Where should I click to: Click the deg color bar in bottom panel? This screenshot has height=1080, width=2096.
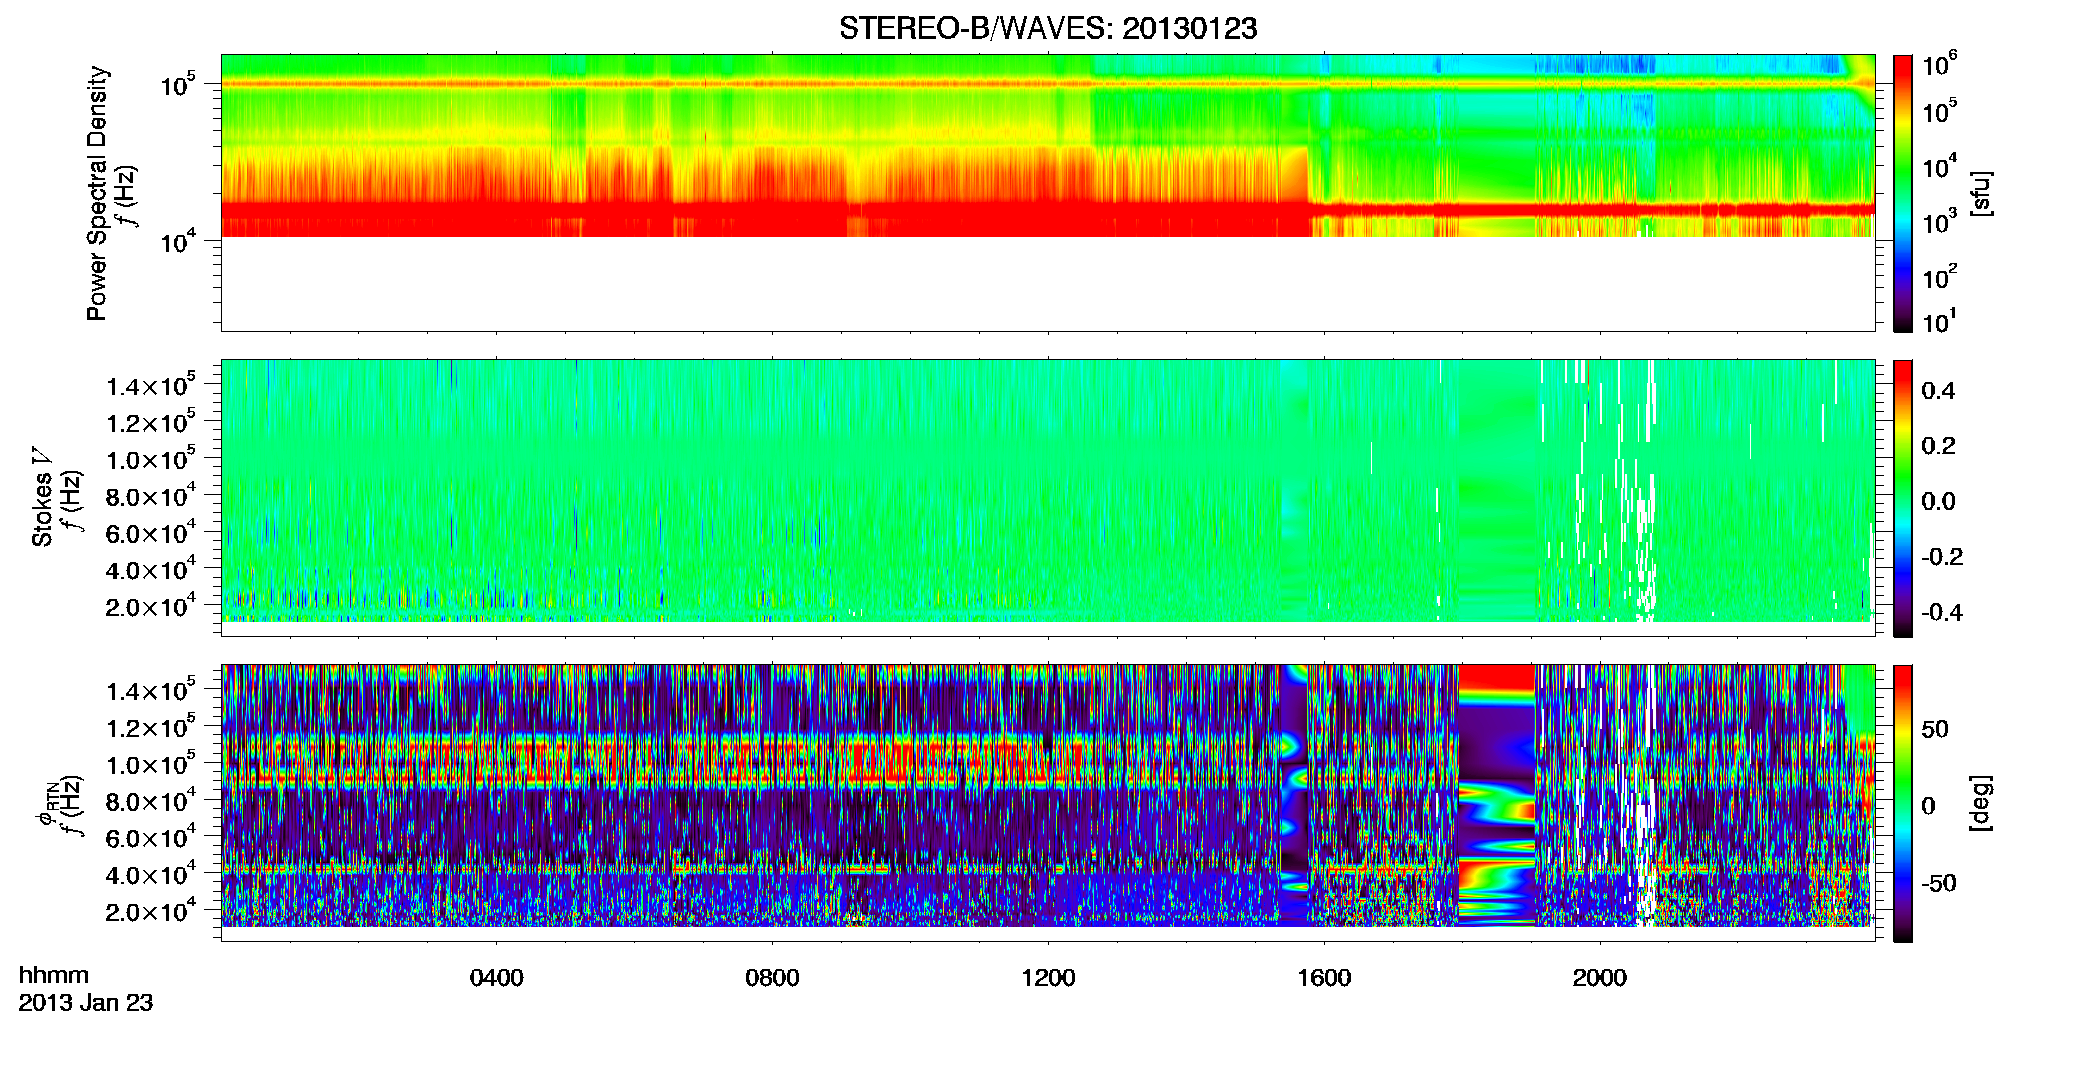click(1903, 803)
